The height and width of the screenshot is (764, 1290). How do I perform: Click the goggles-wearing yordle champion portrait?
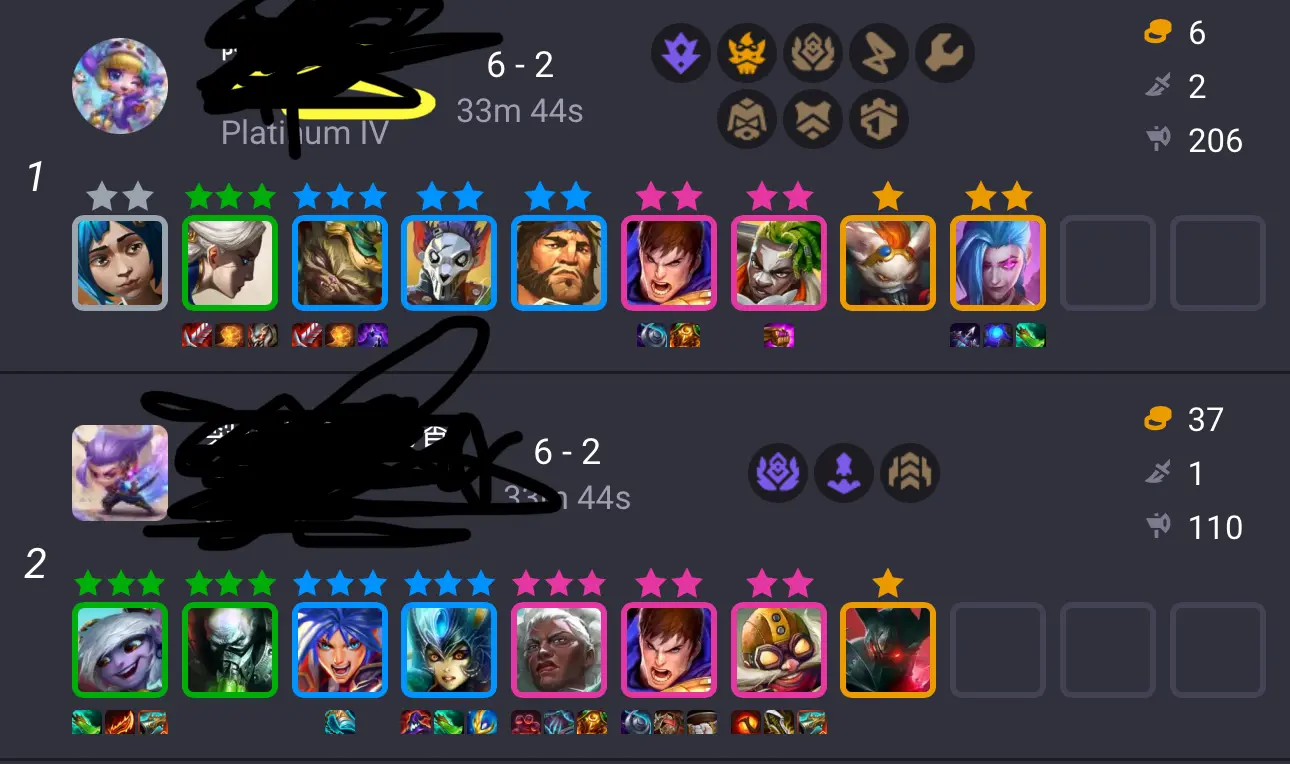[x=779, y=650]
